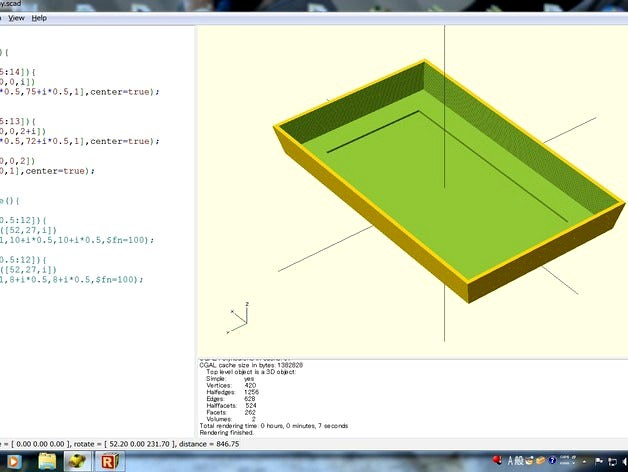This screenshot has height=472, width=628.
Task: Open the file explorer folder taskbar icon
Action: point(46,461)
